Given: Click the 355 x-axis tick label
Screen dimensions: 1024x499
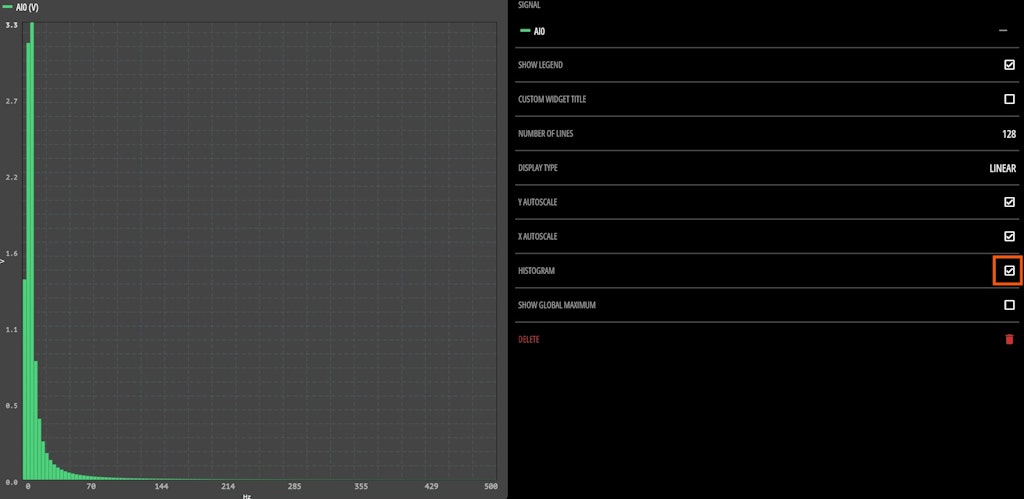Looking at the screenshot, I should pos(360,487).
